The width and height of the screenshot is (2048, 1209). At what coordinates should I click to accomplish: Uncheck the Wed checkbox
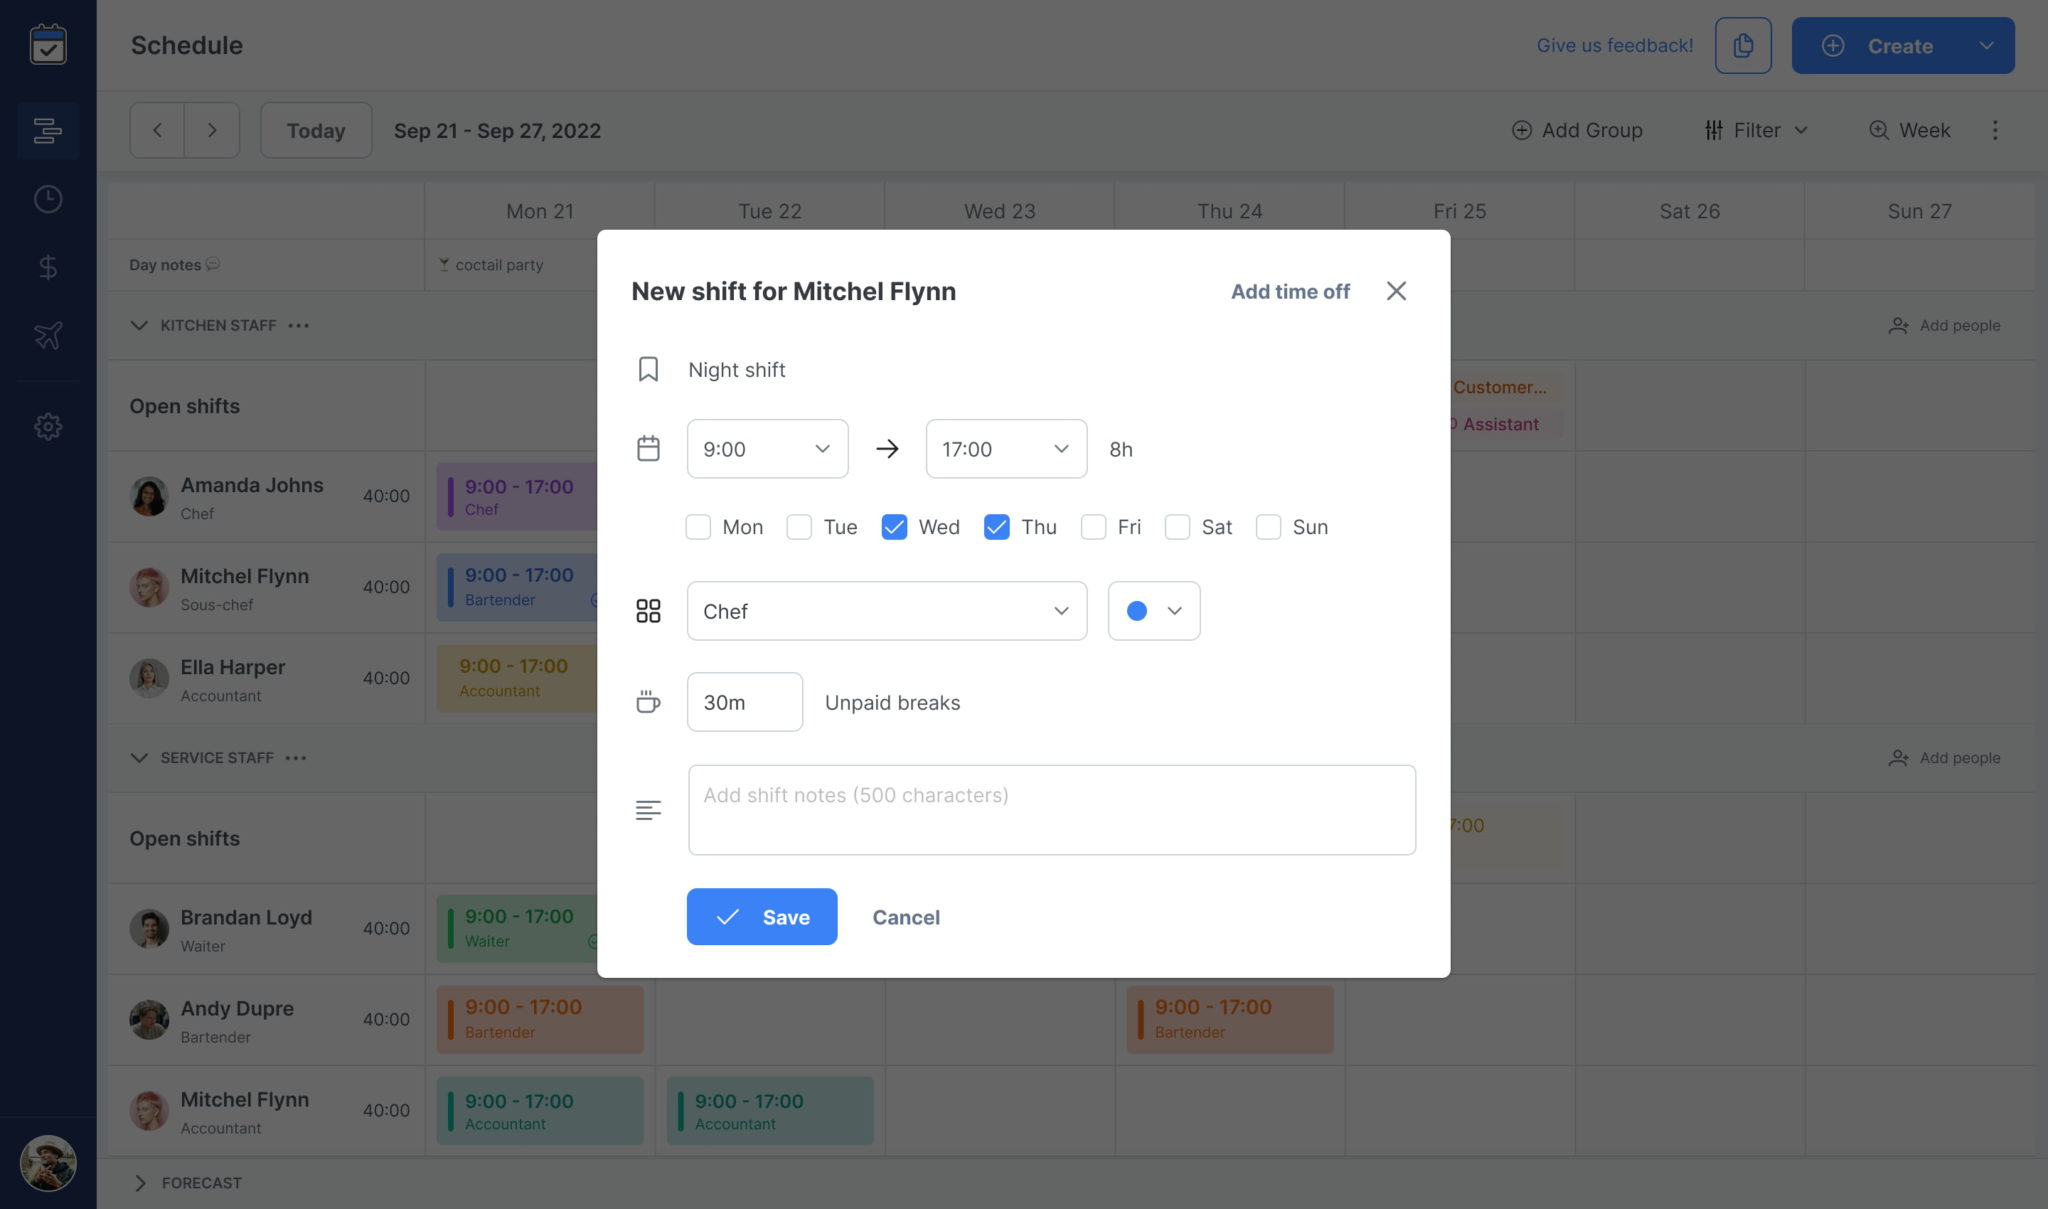[893, 527]
